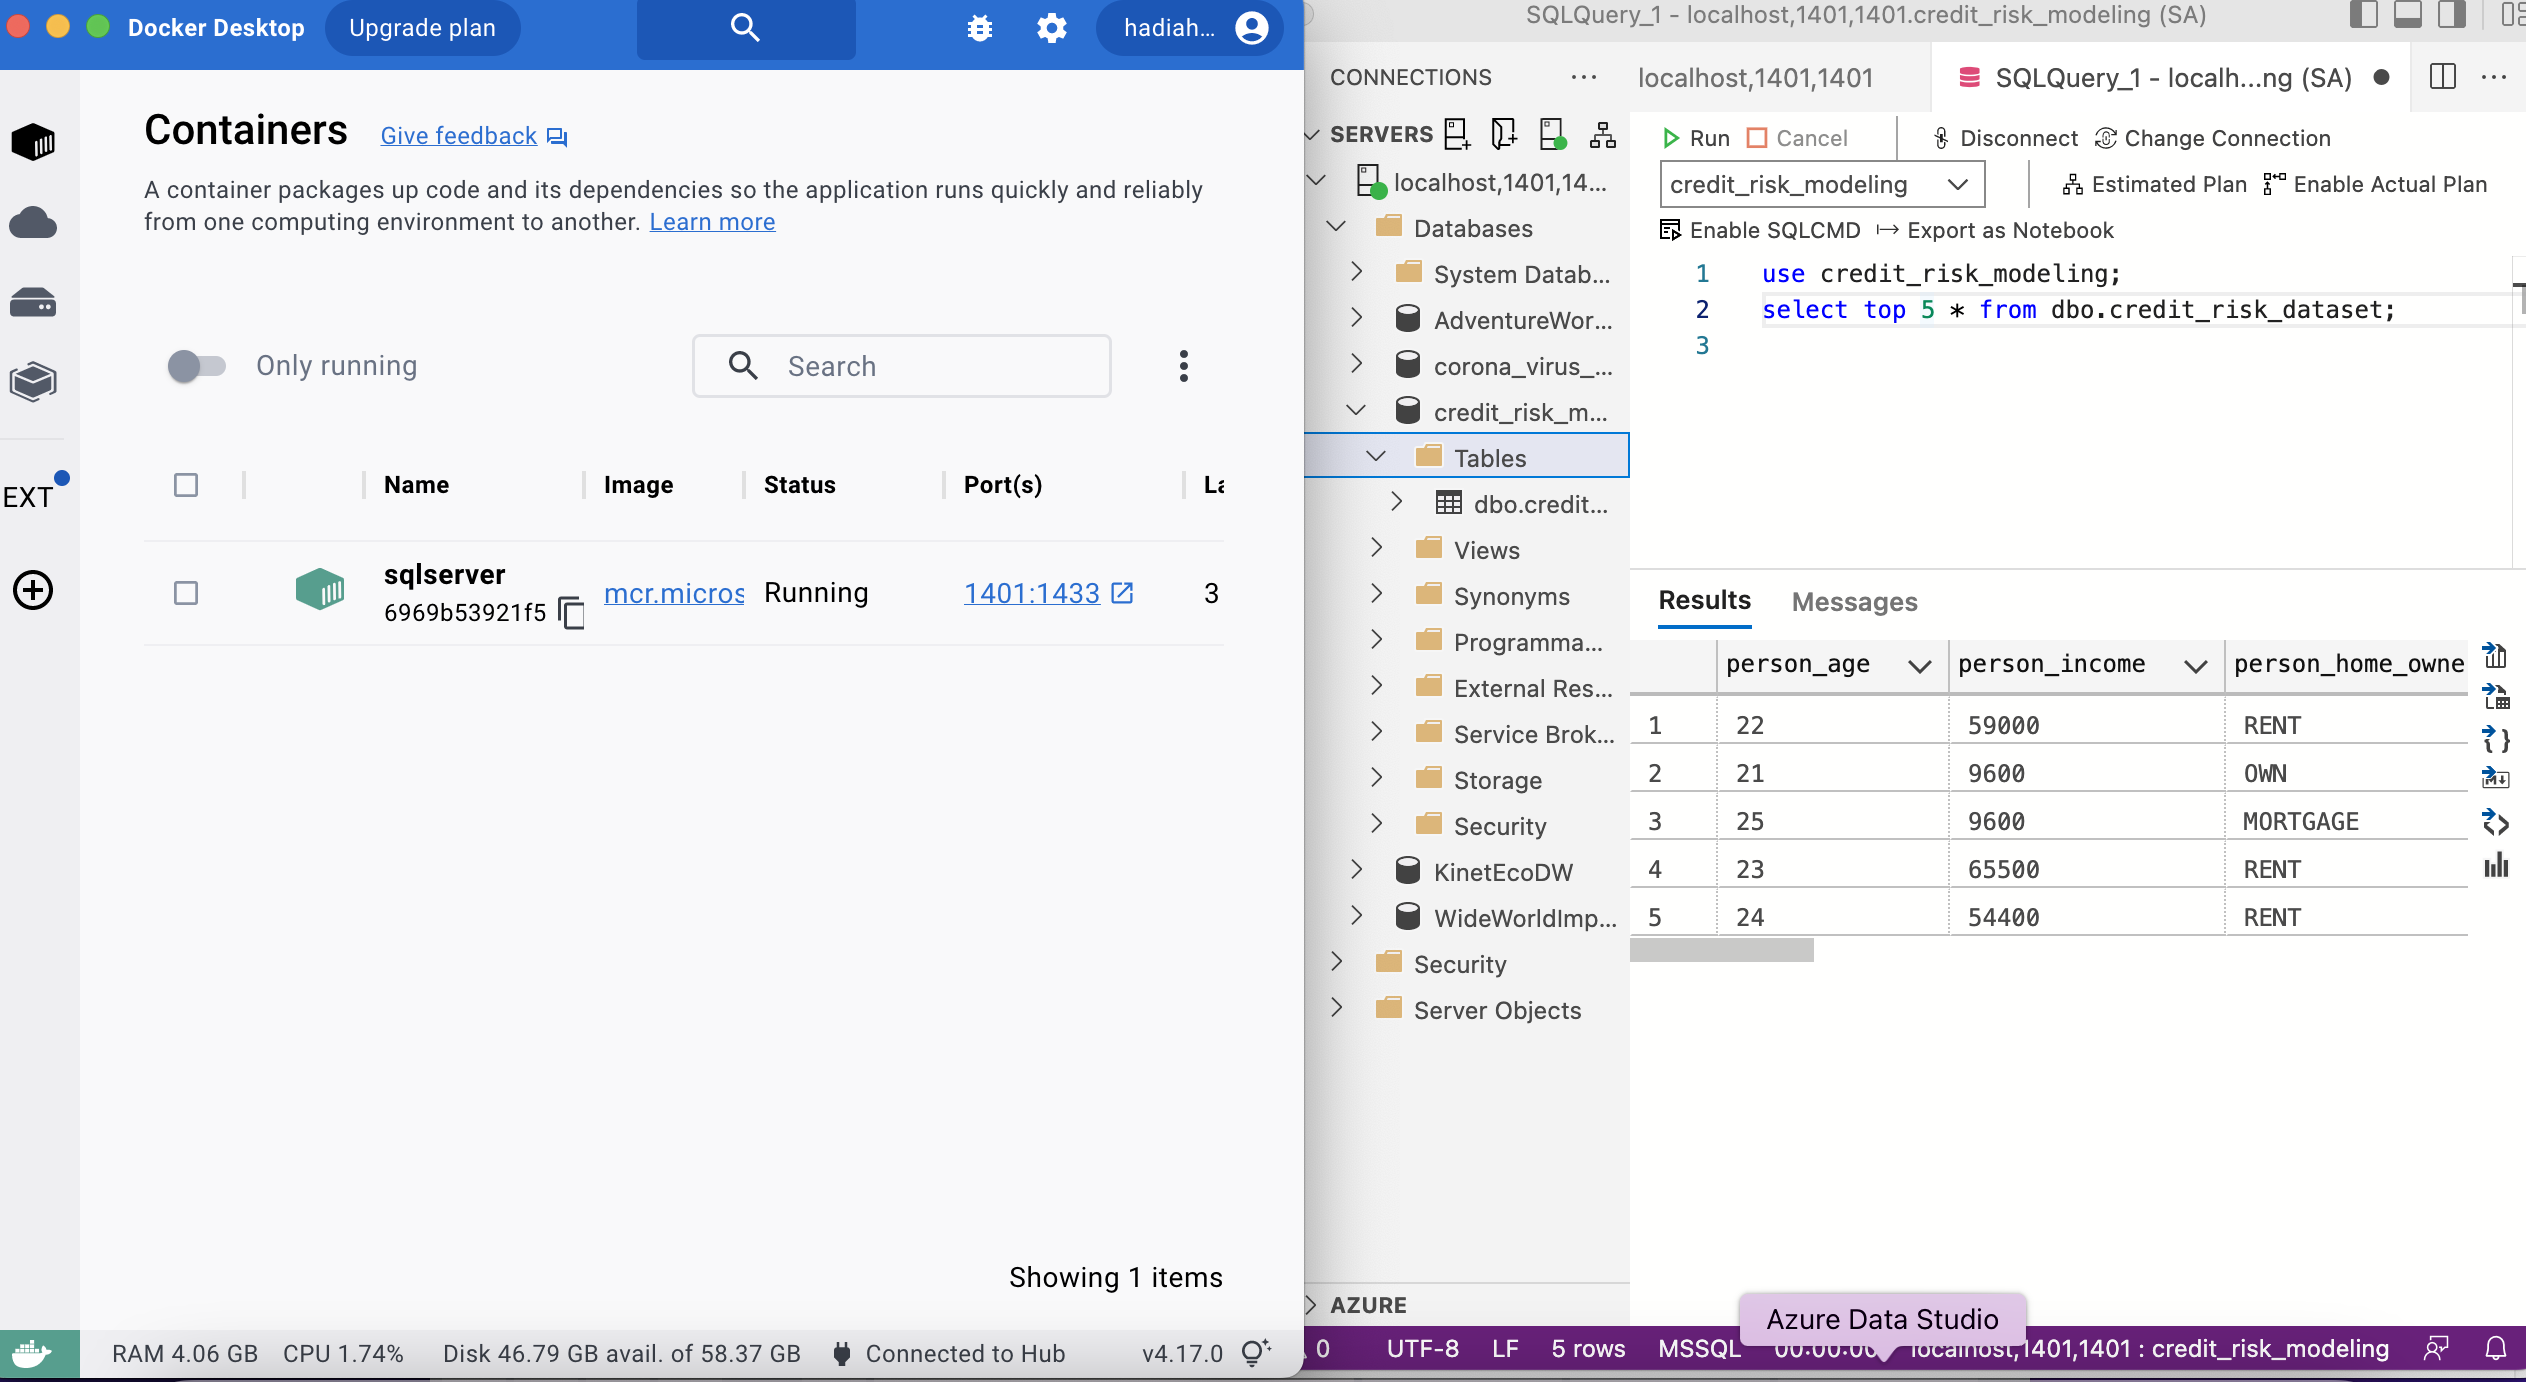Toggle secondary sidebar layout icon

point(2452,14)
